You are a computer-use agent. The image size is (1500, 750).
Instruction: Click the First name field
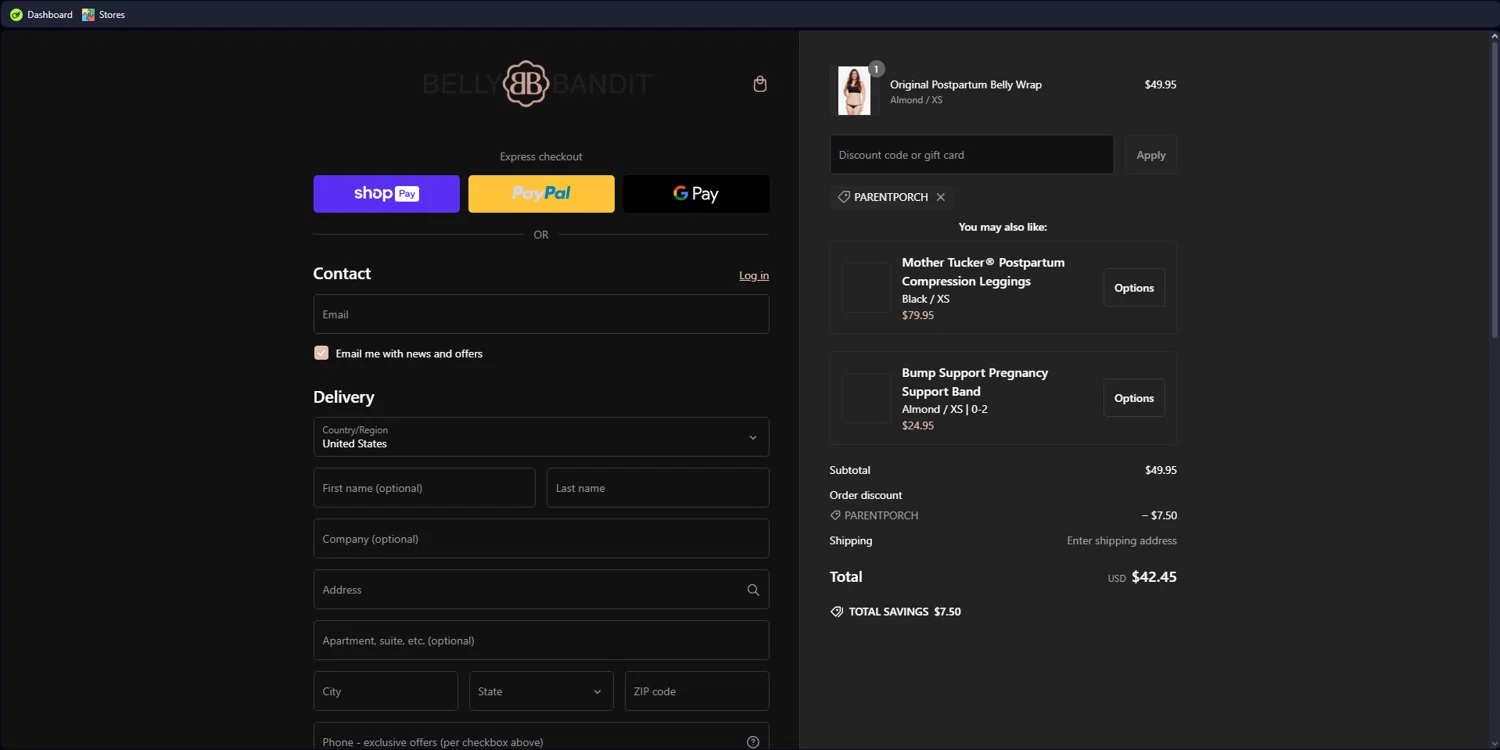(424, 488)
